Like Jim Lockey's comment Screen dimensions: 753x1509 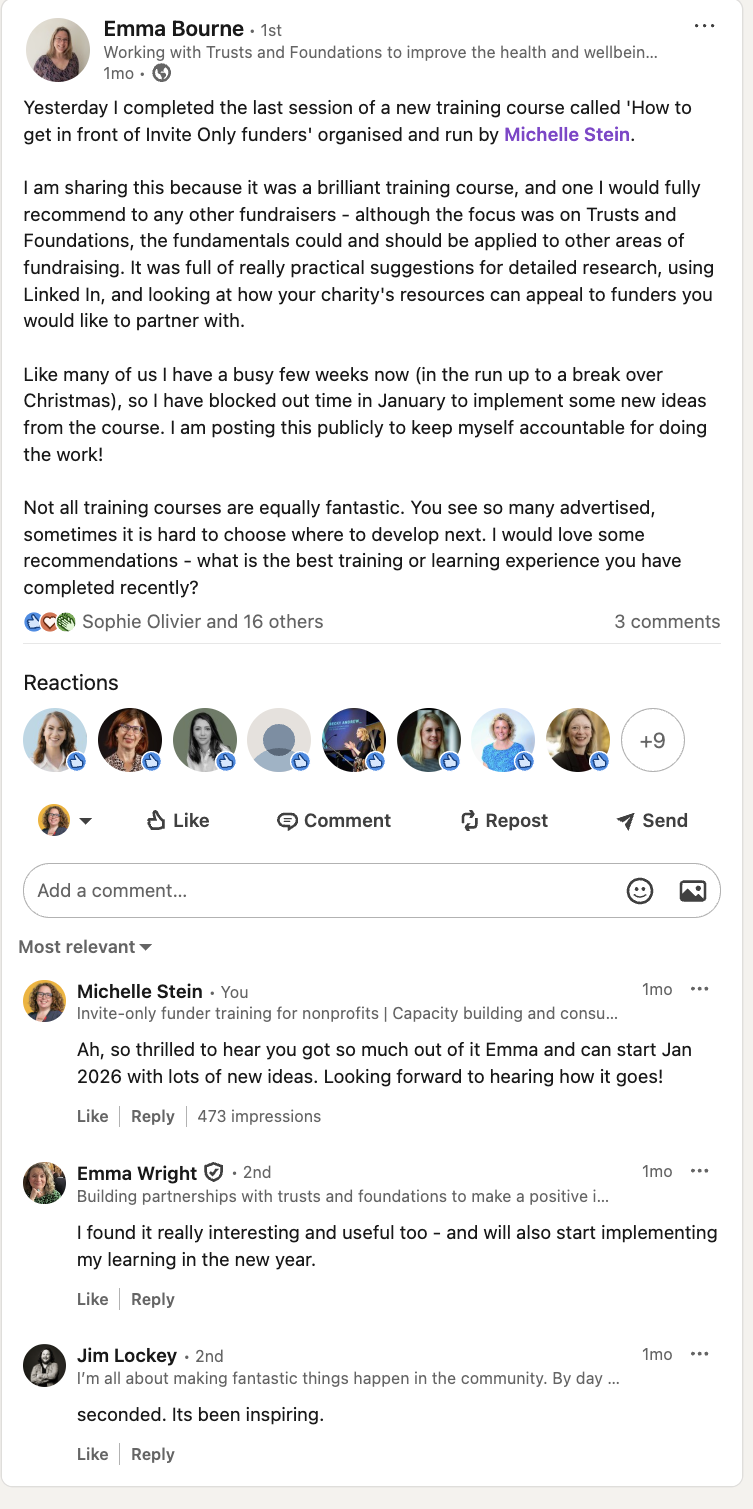(x=92, y=1454)
